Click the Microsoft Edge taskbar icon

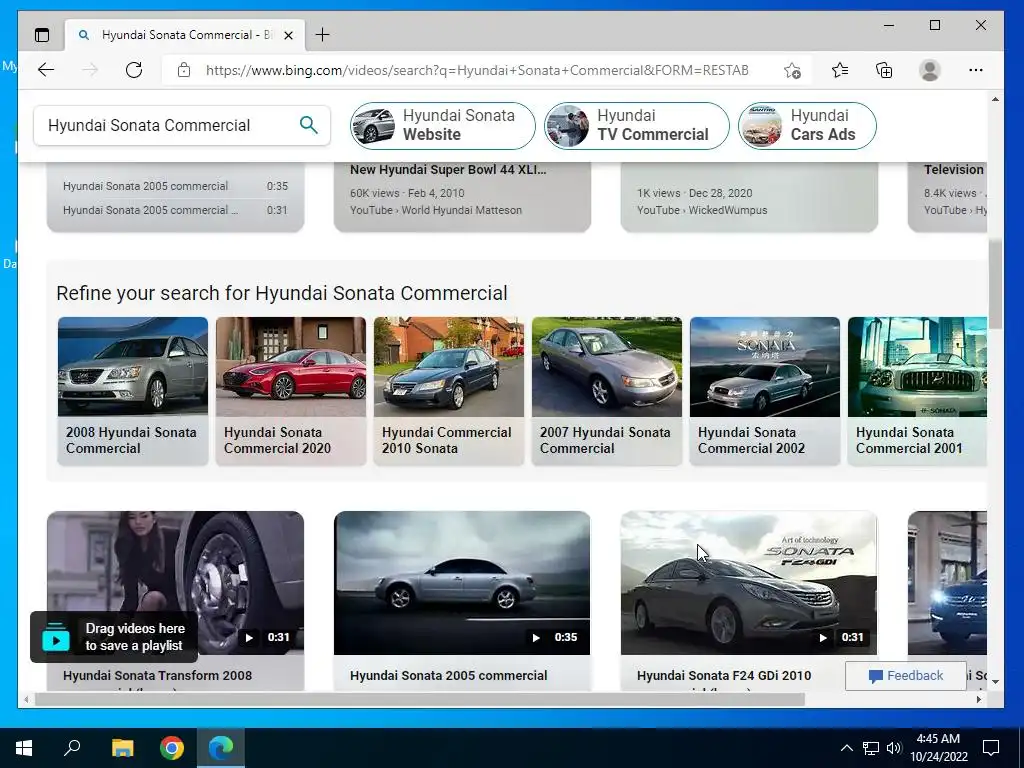pos(221,748)
